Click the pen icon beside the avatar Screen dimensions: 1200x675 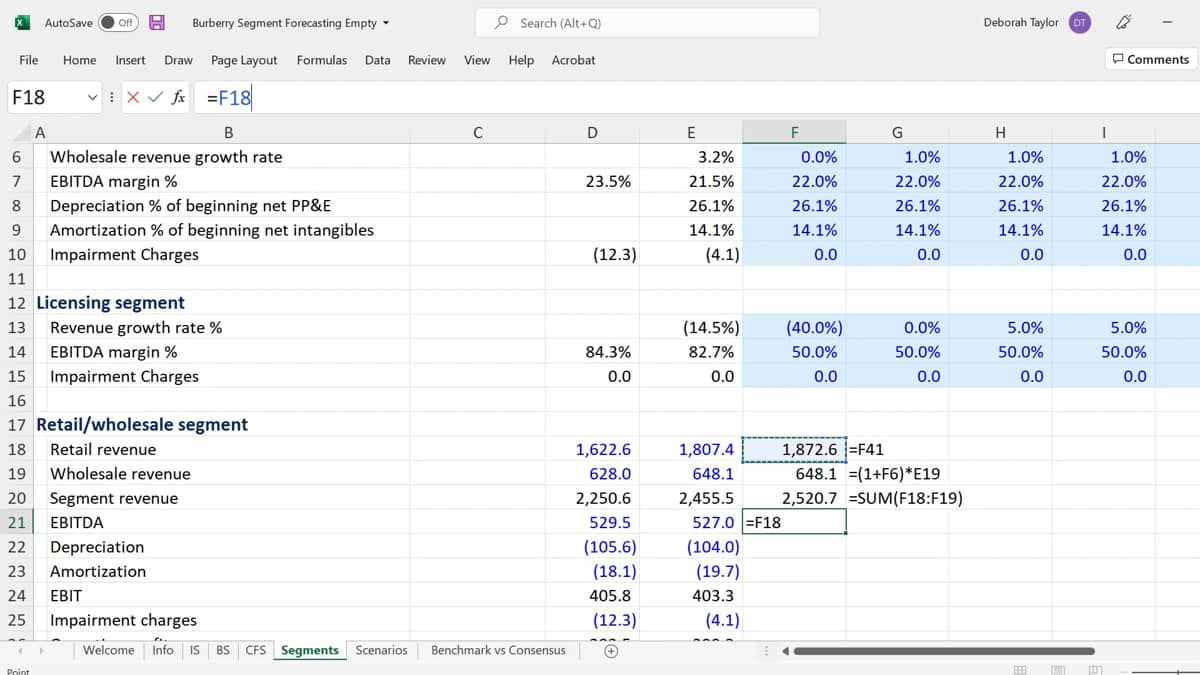(x=1123, y=22)
